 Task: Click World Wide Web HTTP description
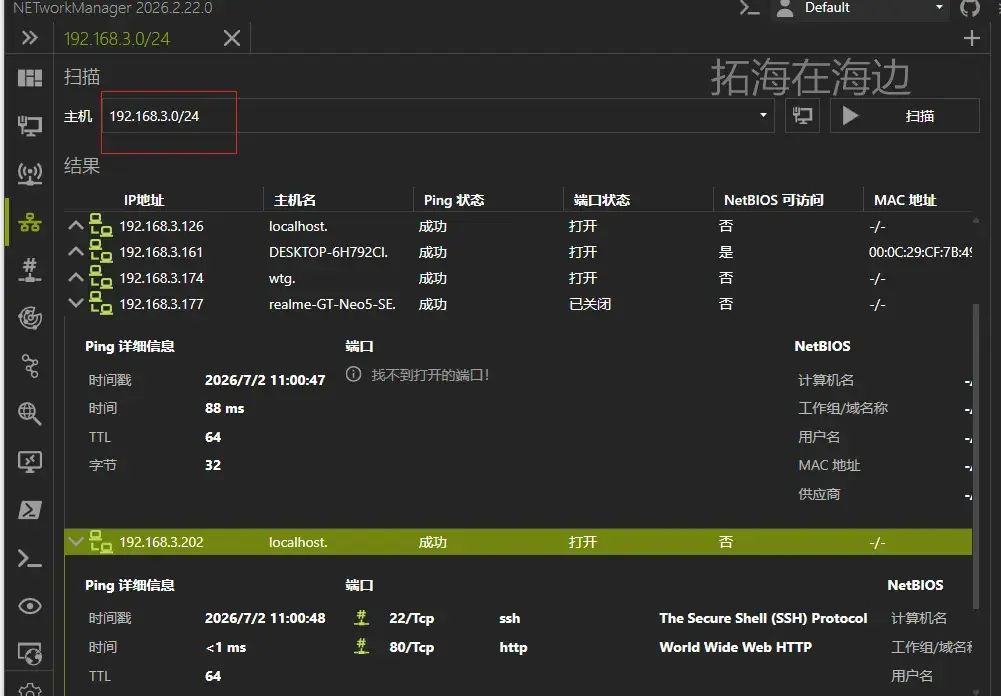pyautogui.click(x=735, y=647)
